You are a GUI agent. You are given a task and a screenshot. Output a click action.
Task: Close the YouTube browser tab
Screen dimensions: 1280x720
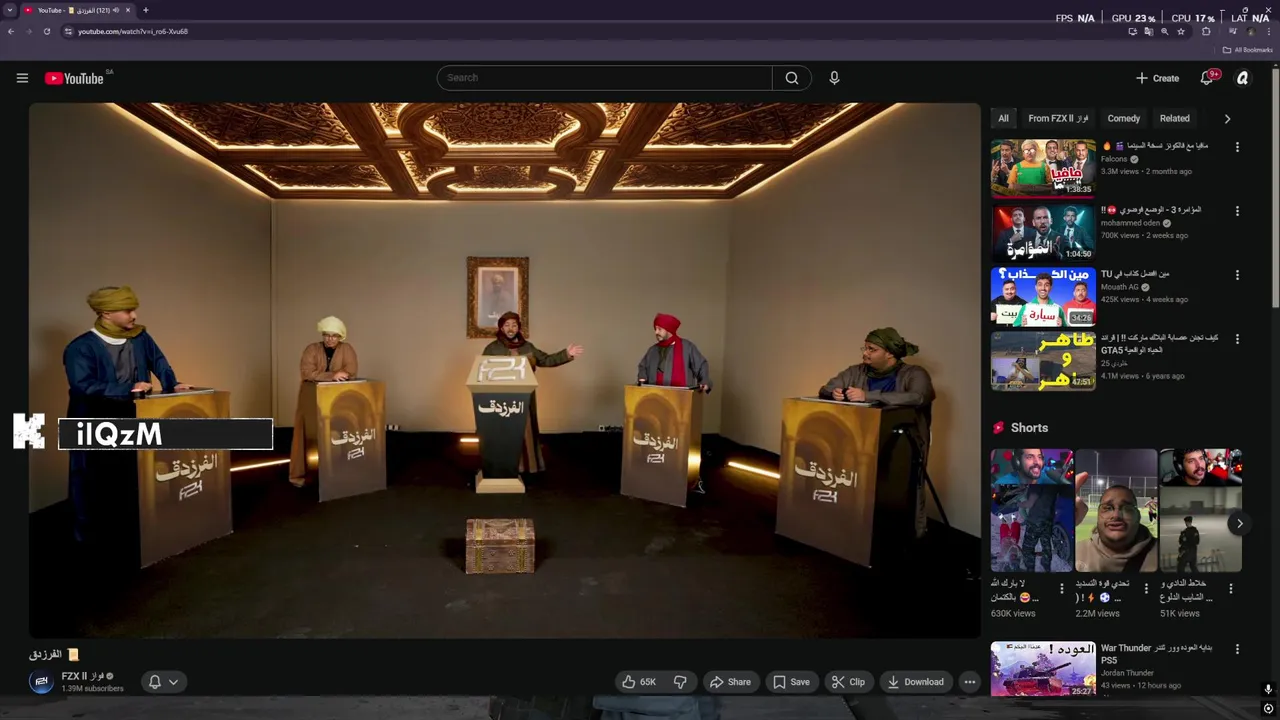127,10
